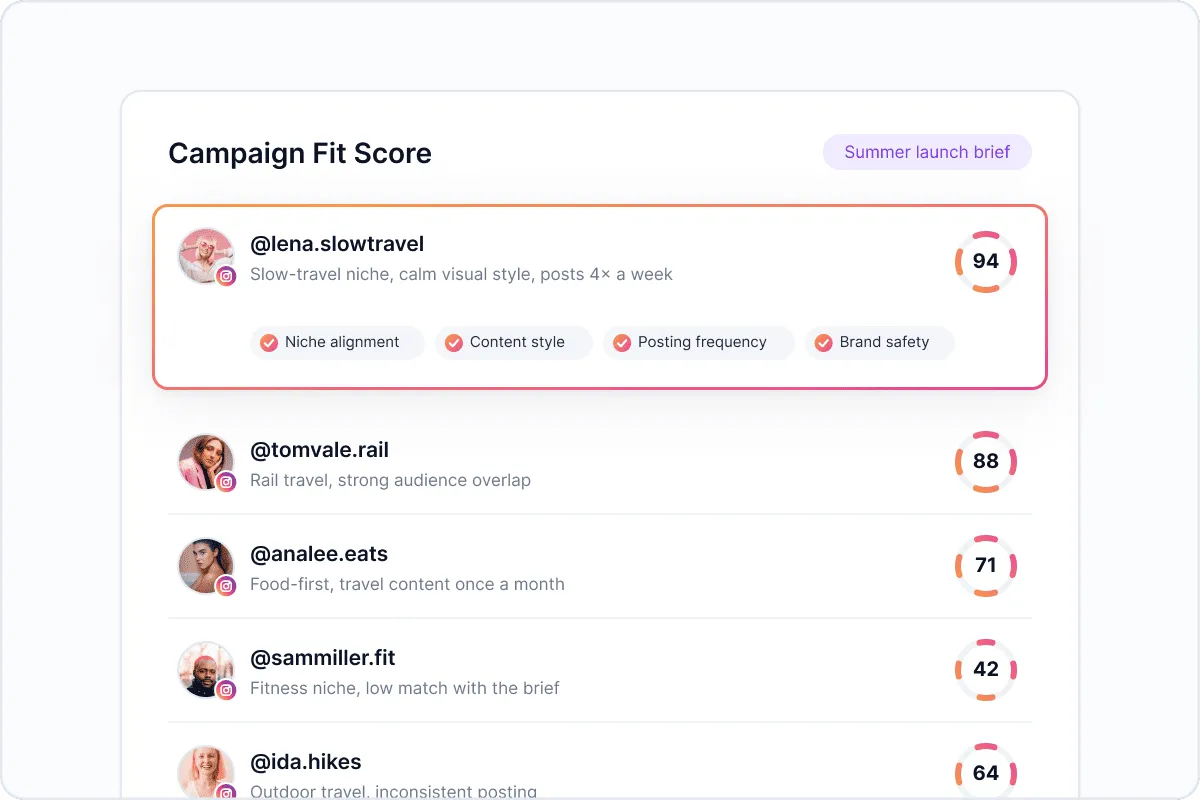Click 'Outdoor travel, inconsistent posting' text
The image size is (1200, 800).
click(394, 791)
